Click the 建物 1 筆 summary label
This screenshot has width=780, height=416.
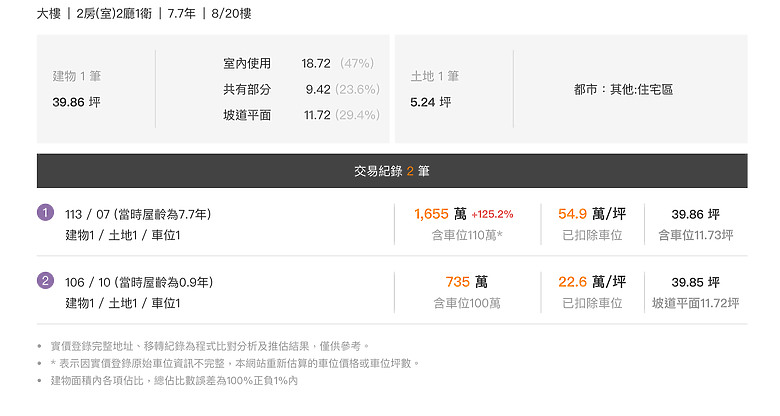(77, 76)
